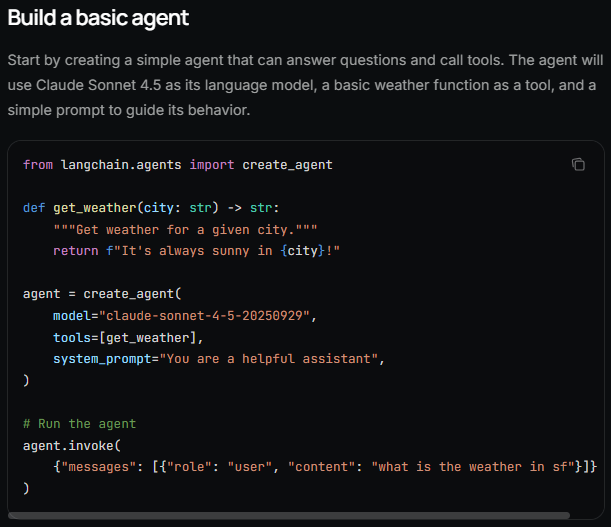Copy the code block using the copy icon
Image resolution: width=611 pixels, height=527 pixels.
coord(578,164)
